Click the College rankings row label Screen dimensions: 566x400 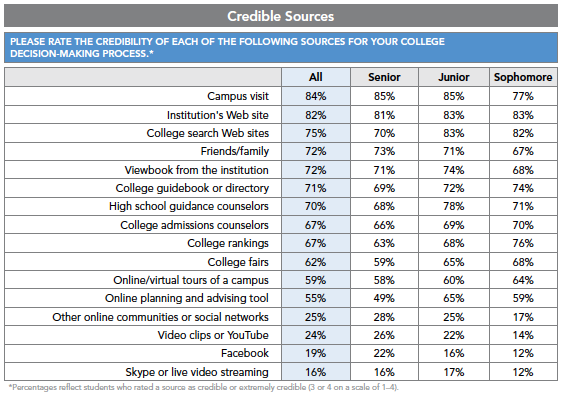228,243
